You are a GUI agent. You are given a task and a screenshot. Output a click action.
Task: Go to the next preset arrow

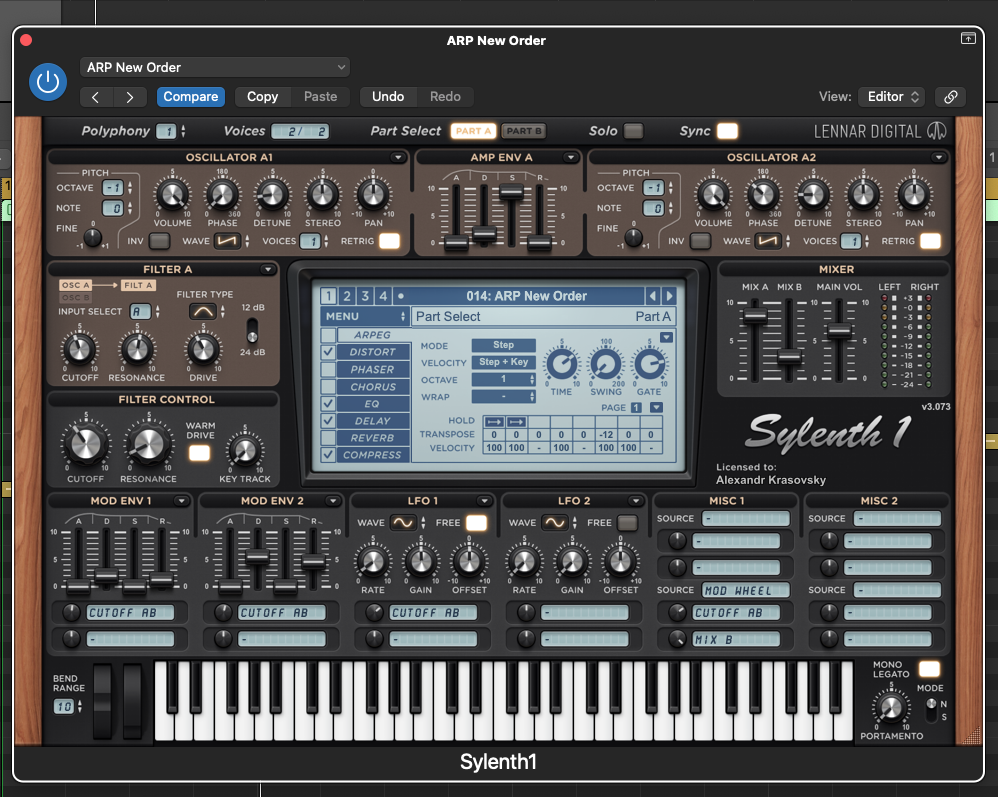point(130,97)
